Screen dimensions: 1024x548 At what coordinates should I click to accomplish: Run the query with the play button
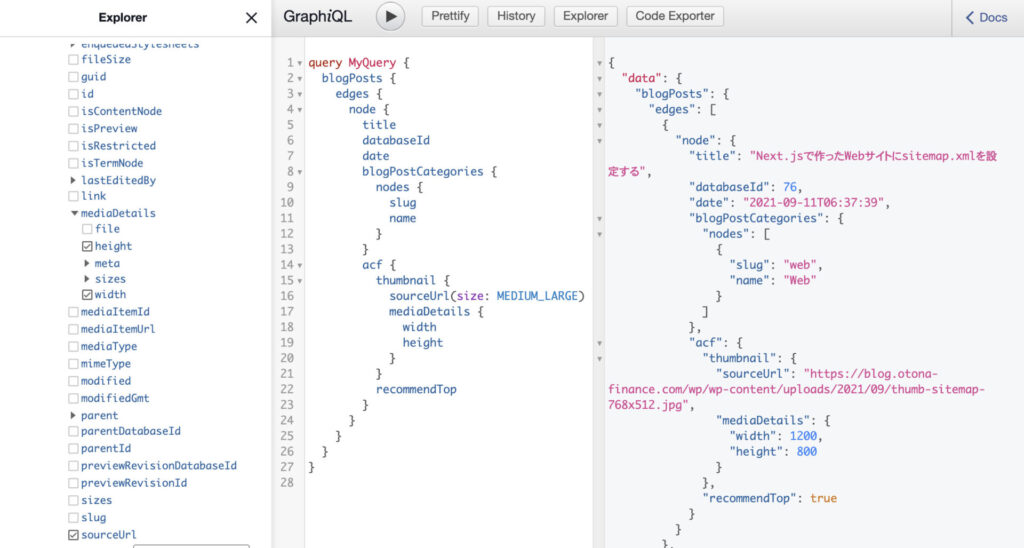coord(390,16)
